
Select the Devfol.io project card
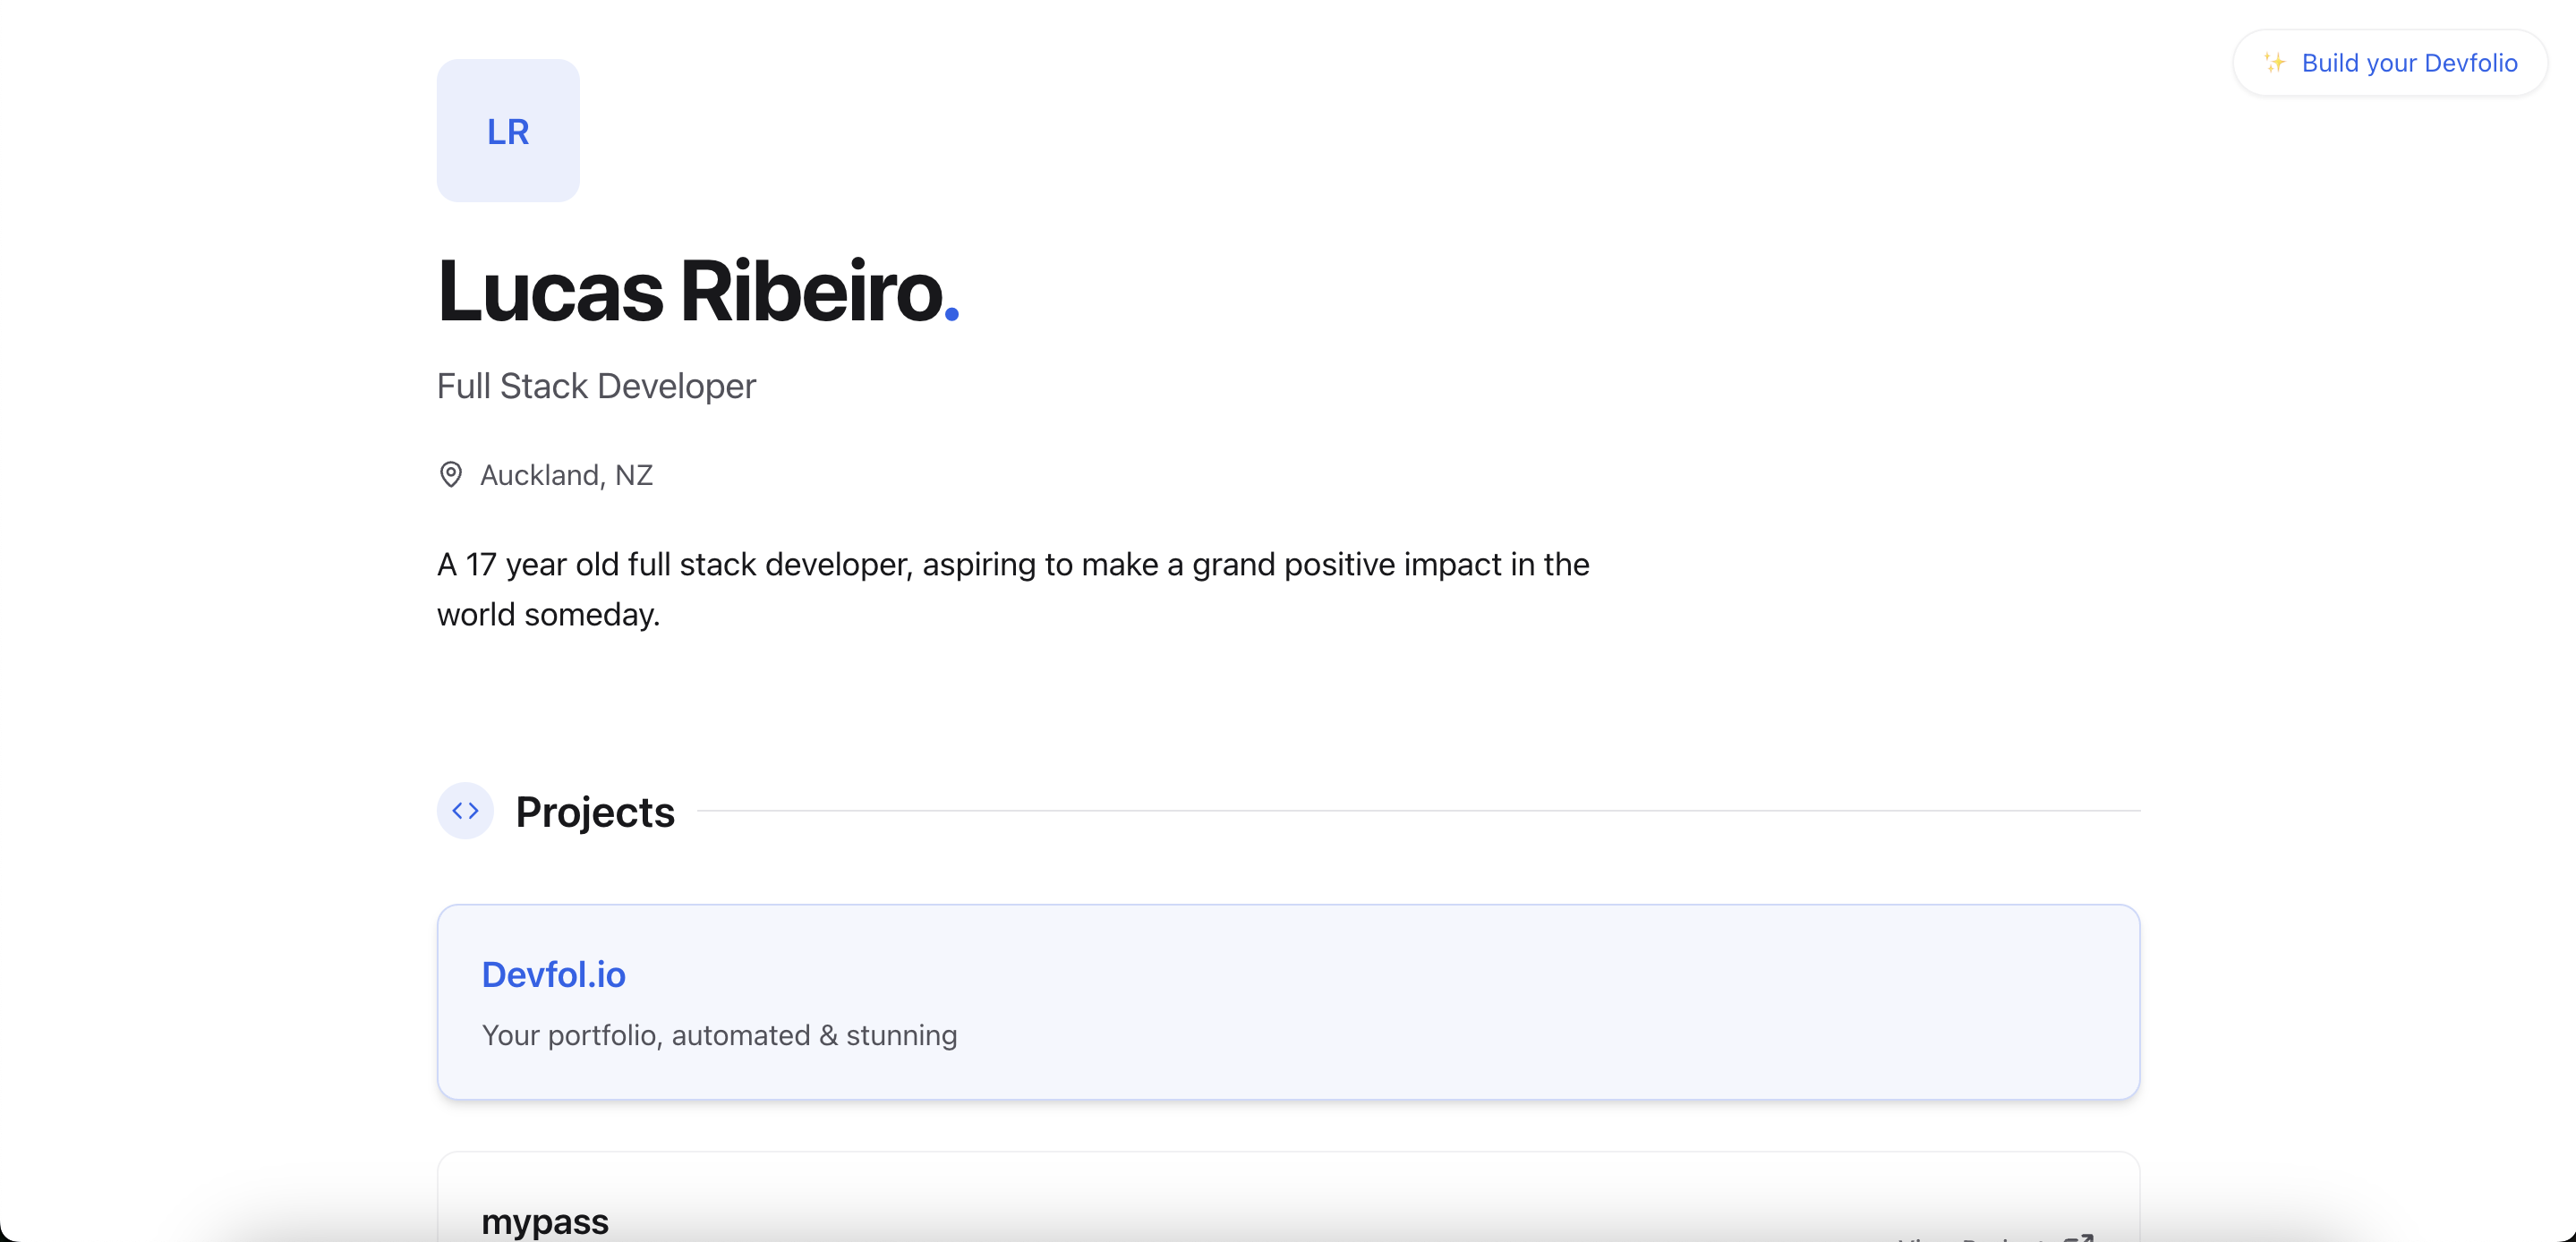tap(1288, 1001)
